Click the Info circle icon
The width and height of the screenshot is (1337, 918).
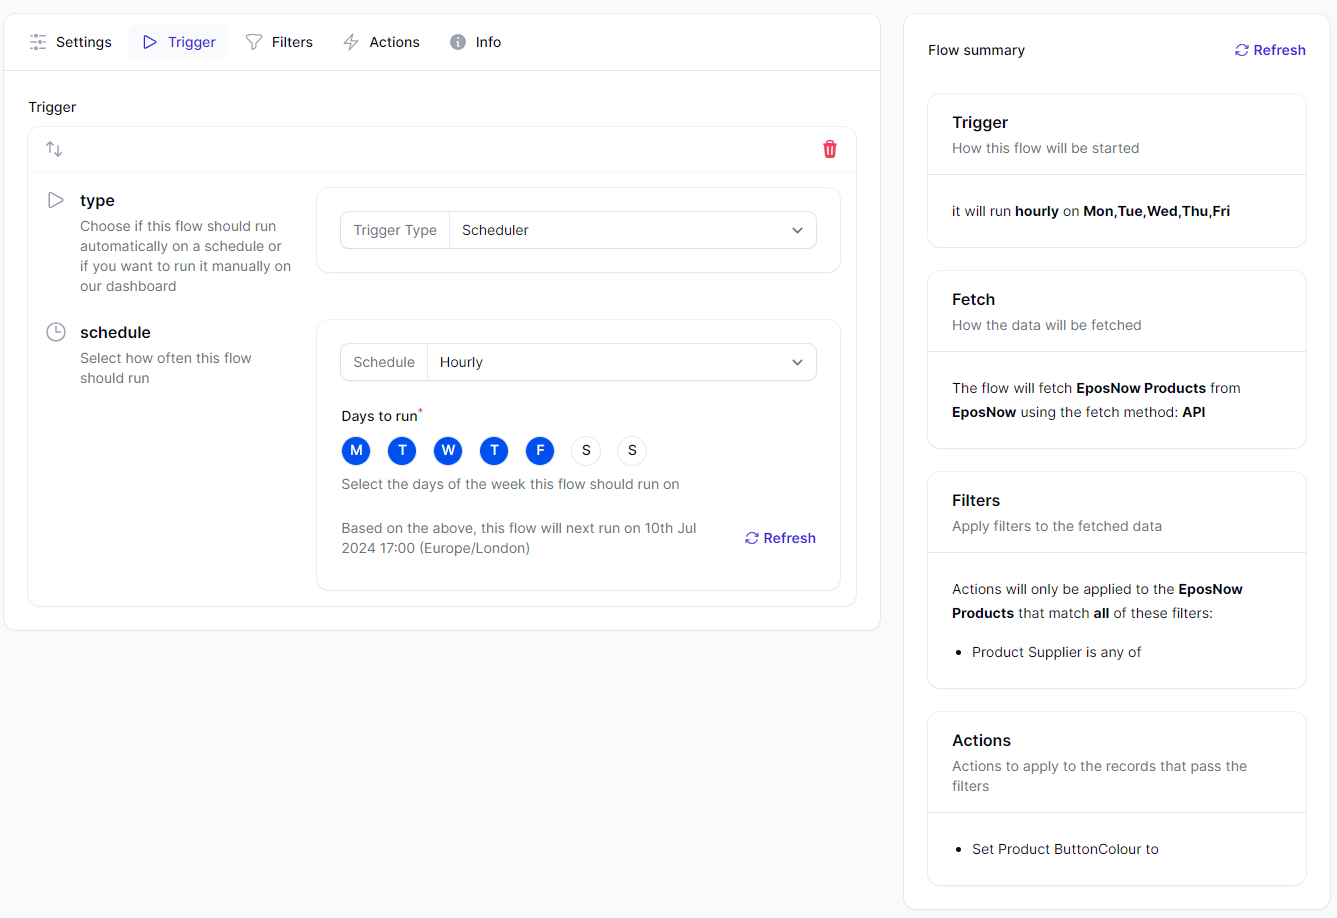458,42
